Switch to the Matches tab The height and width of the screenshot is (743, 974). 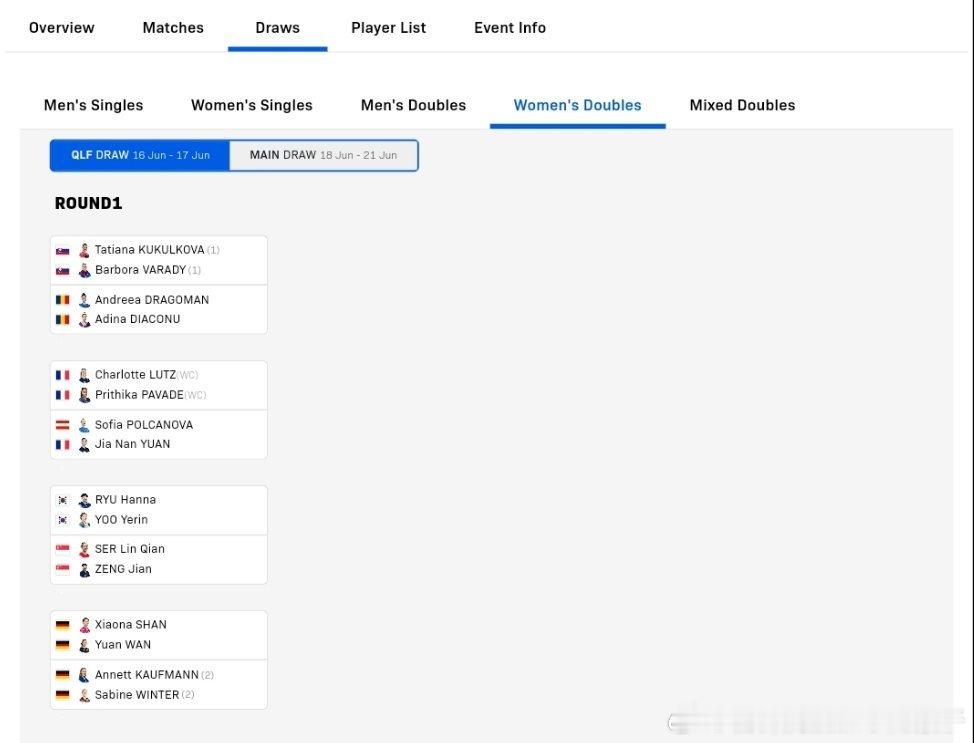click(x=173, y=28)
